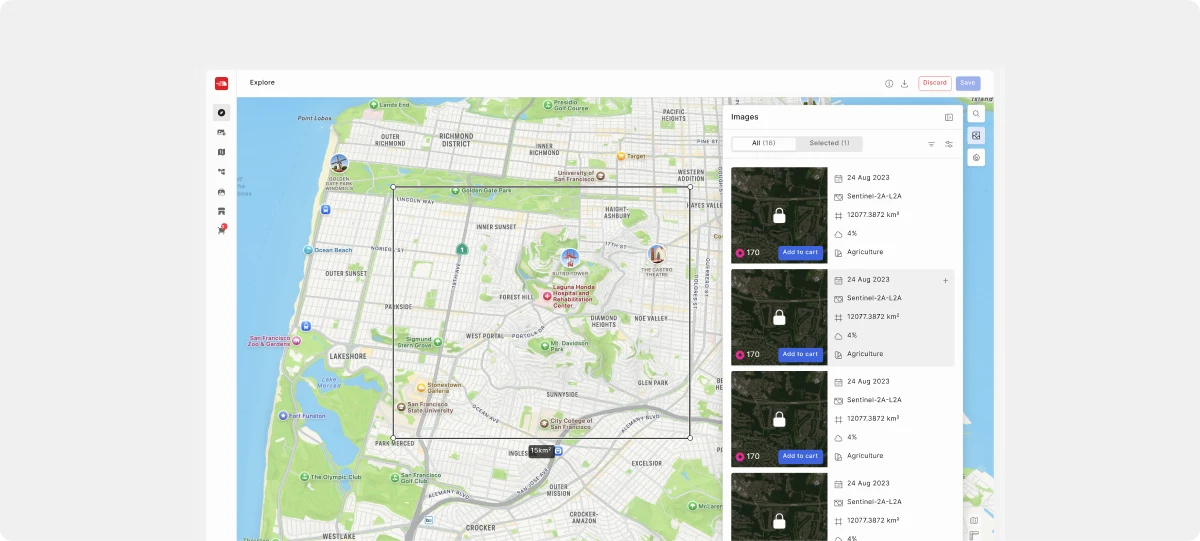1200x541 pixels.
Task: Click the Target store marker on map
Action: 621,157
